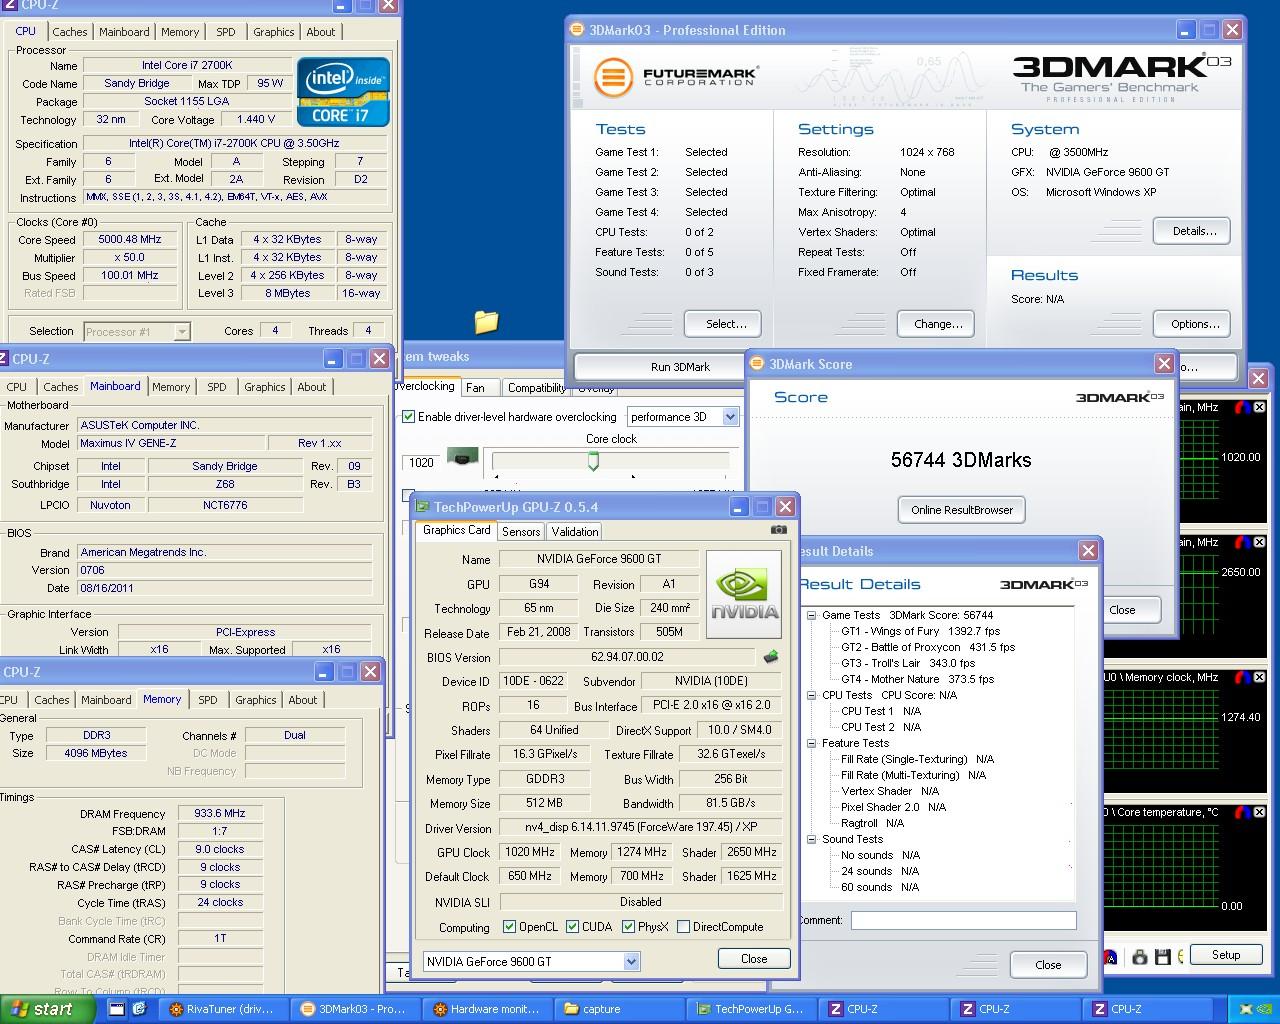Click the Details... system button
Viewport: 1280px width, 1024px height.
(x=1194, y=231)
